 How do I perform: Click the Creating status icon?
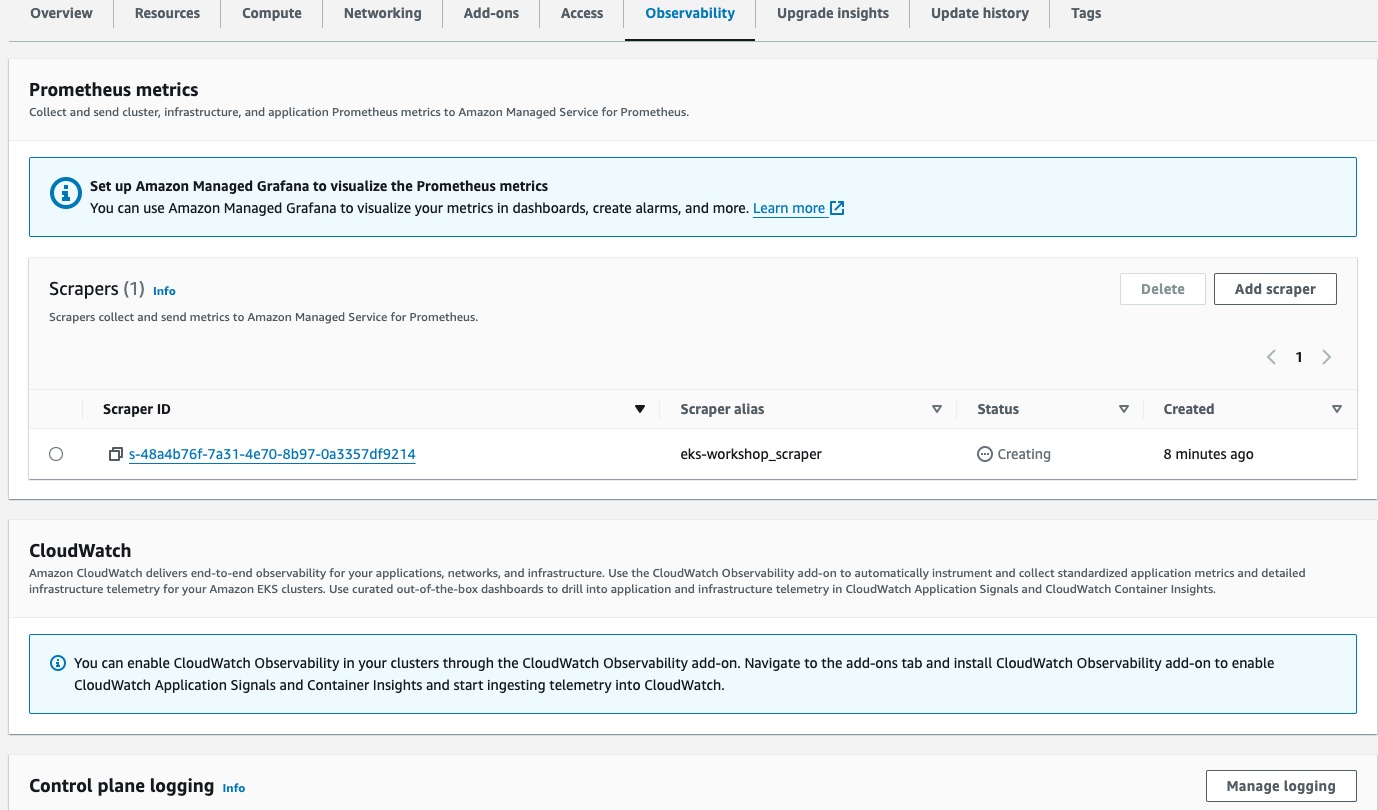click(x=985, y=454)
